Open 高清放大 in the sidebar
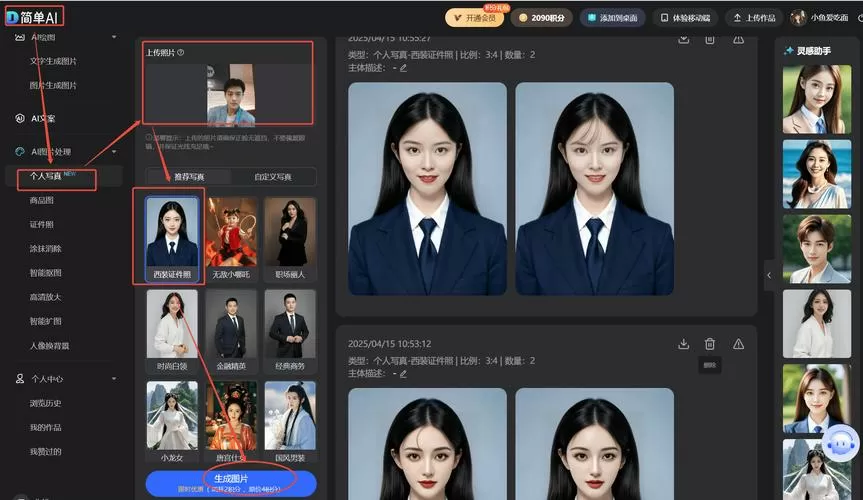The image size is (863, 500). click(45, 297)
